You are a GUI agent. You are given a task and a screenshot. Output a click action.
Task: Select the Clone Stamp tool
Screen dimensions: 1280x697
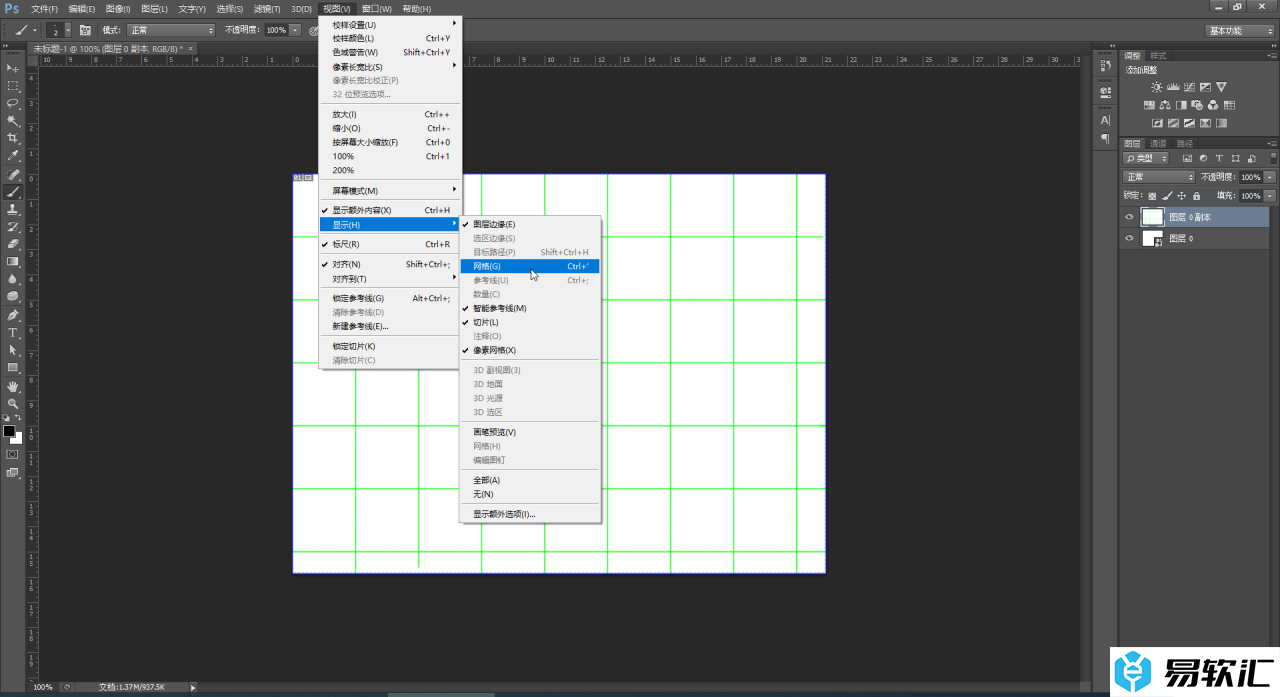tap(13, 209)
